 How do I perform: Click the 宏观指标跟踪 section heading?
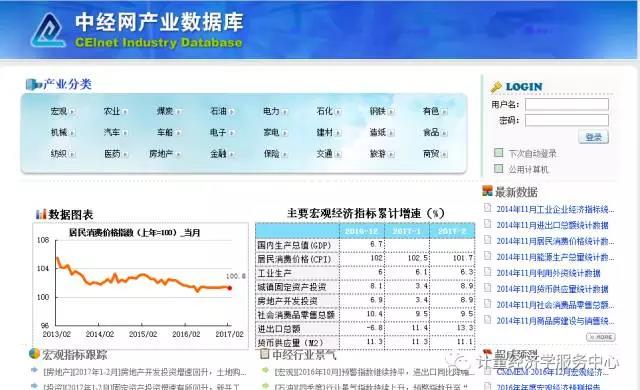click(x=74, y=355)
